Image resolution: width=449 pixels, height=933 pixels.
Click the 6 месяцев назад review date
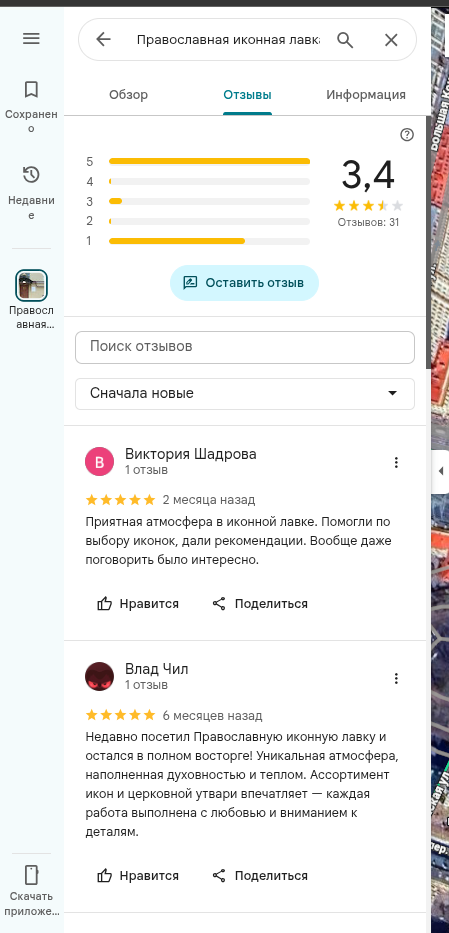point(212,715)
